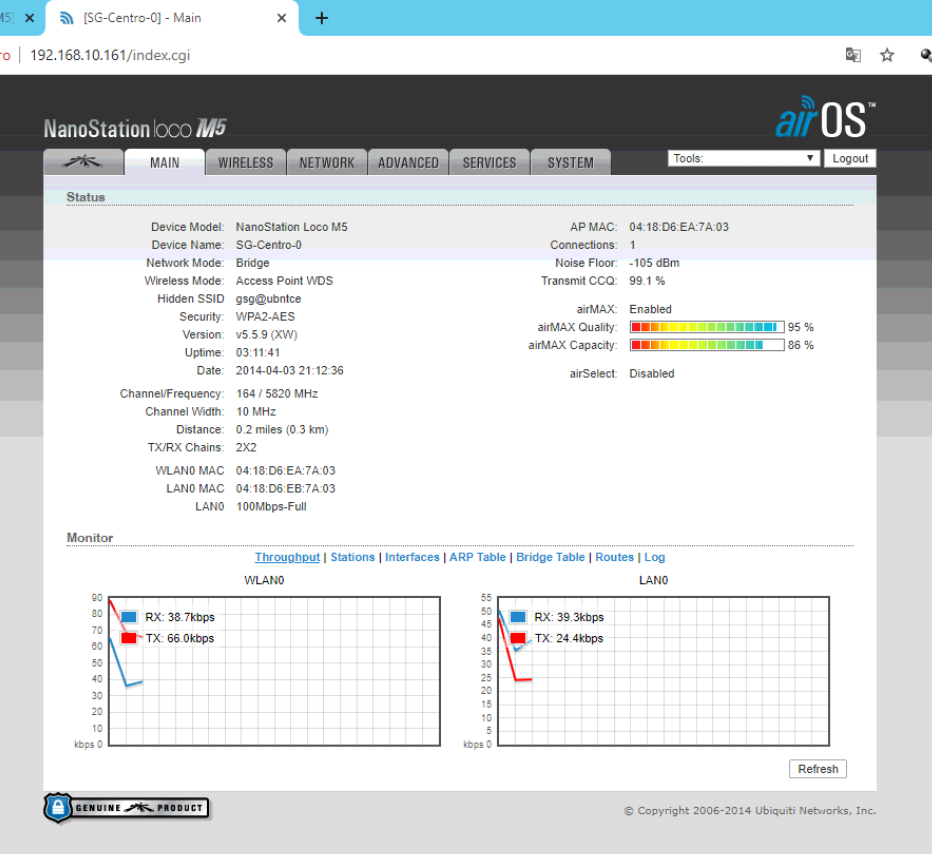Select the Channel Width 10 MHz value
Image resolution: width=932 pixels, height=854 pixels.
pos(256,411)
